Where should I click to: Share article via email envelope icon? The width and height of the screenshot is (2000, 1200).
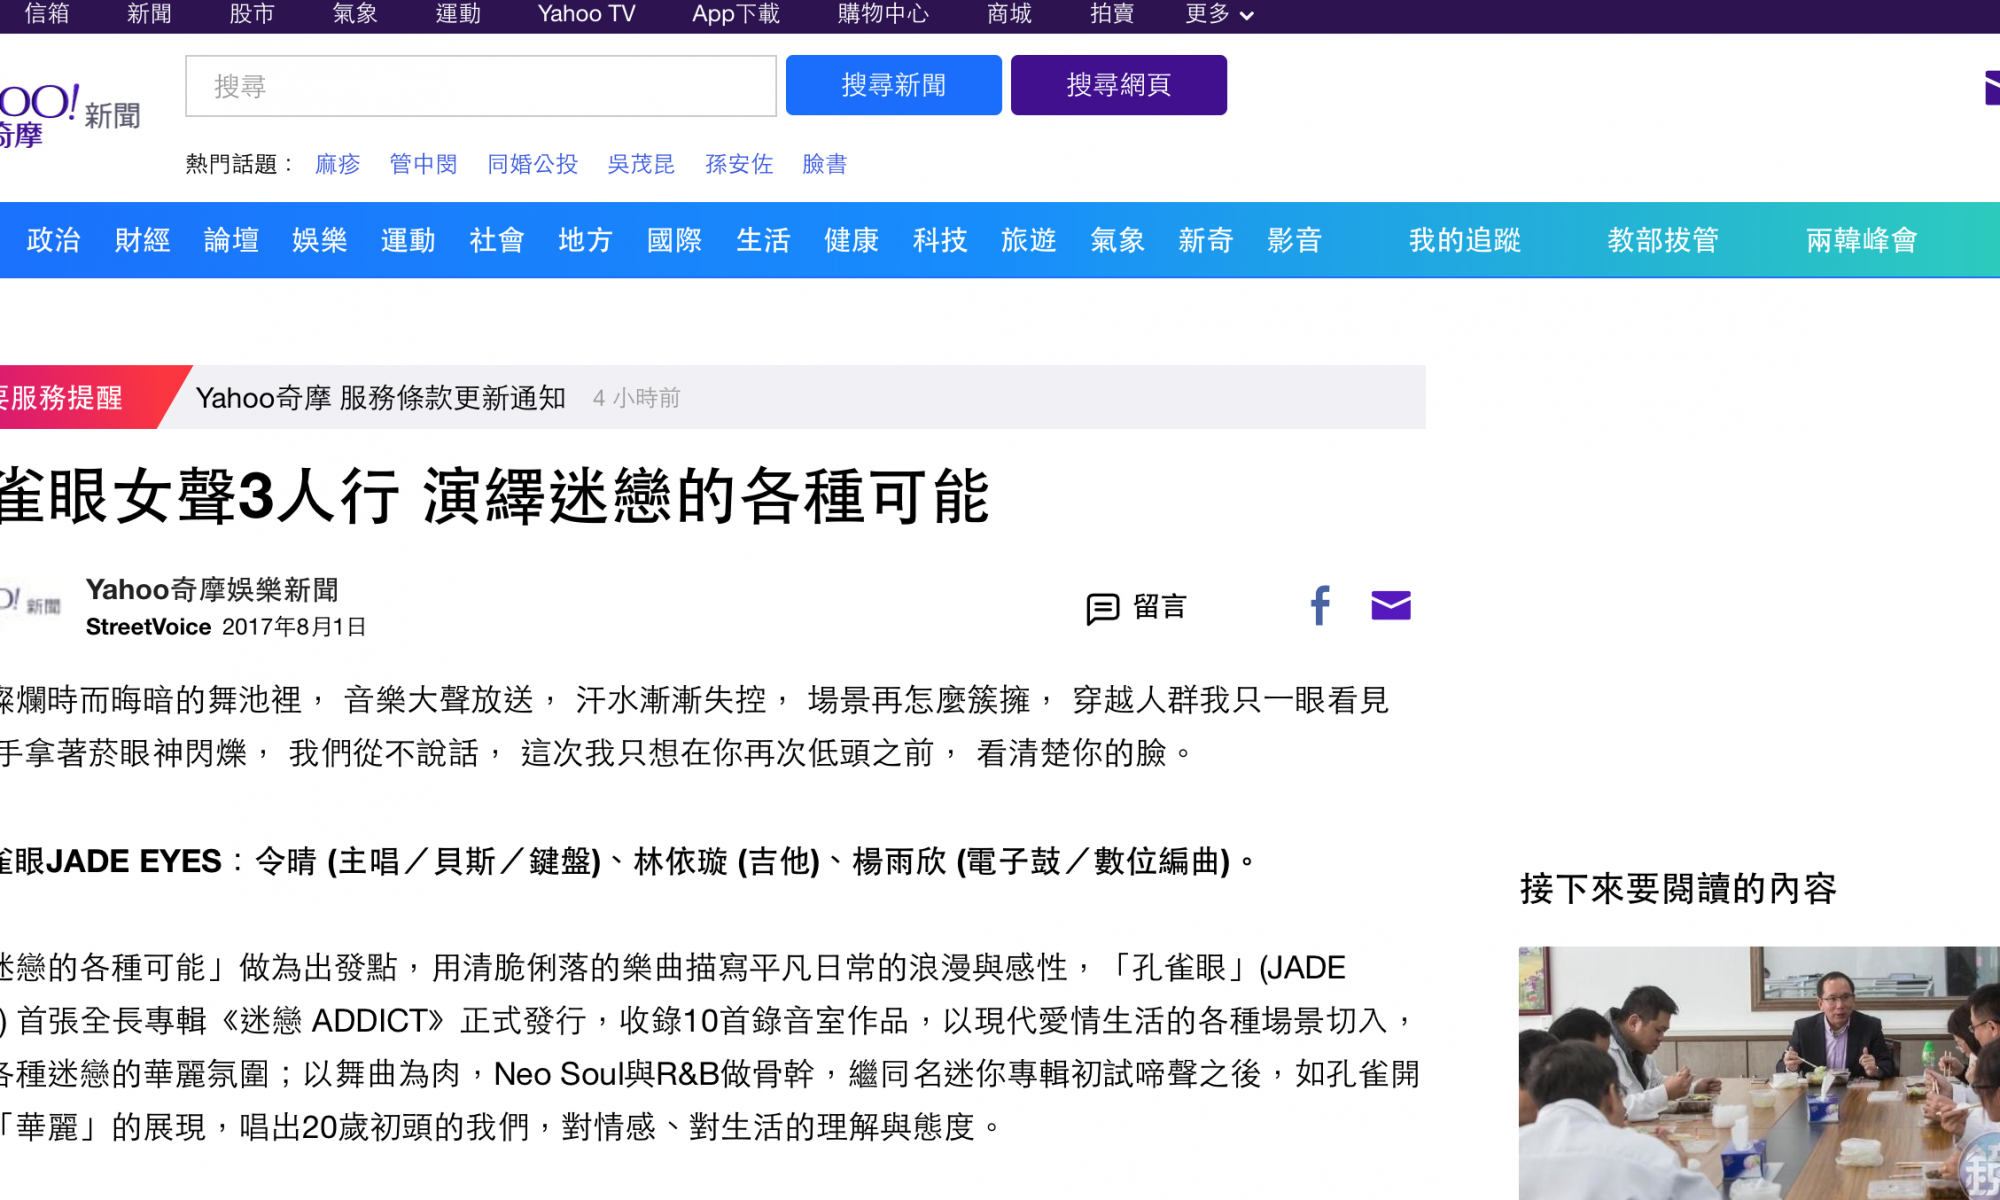[x=1390, y=606]
